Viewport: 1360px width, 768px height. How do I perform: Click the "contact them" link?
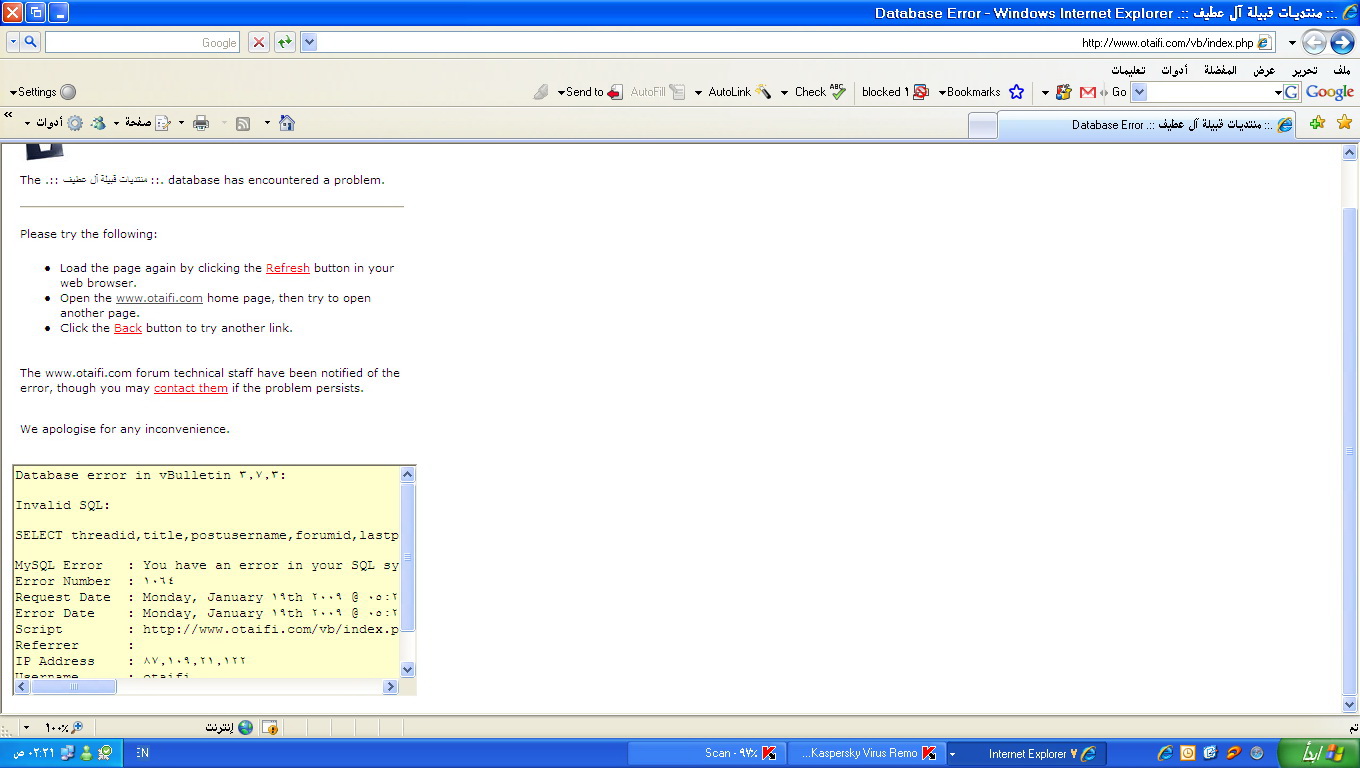click(x=190, y=388)
